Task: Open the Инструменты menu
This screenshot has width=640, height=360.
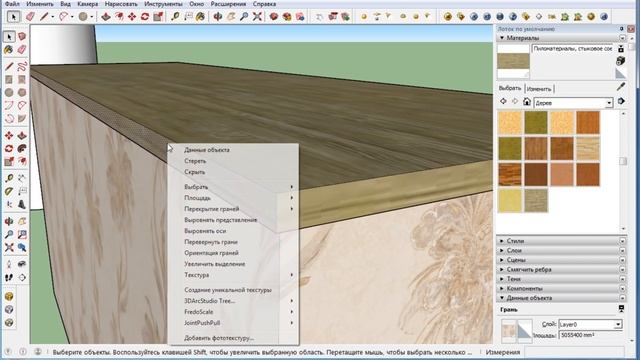Action: click(163, 4)
